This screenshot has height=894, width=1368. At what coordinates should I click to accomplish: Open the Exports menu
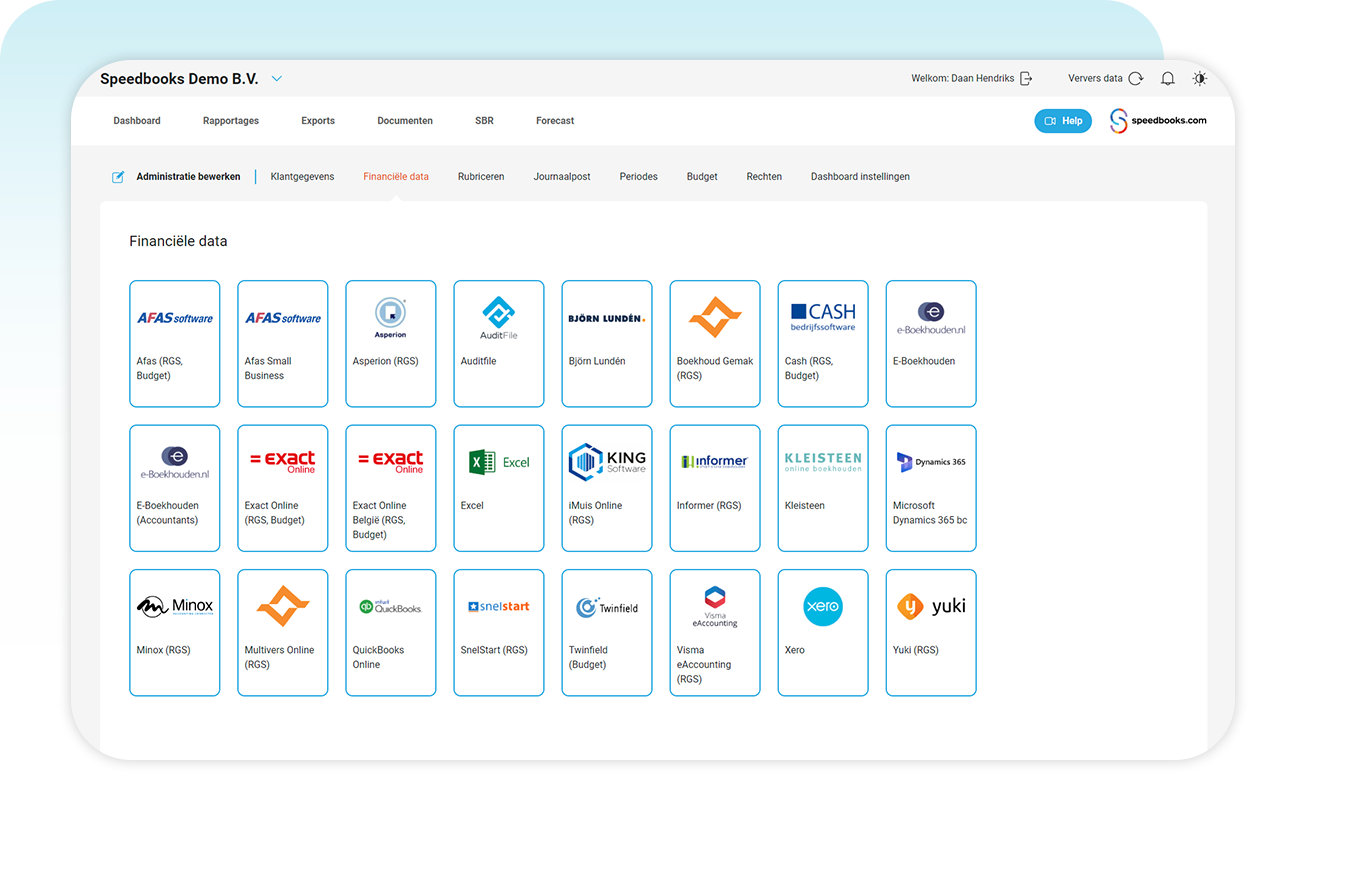318,121
